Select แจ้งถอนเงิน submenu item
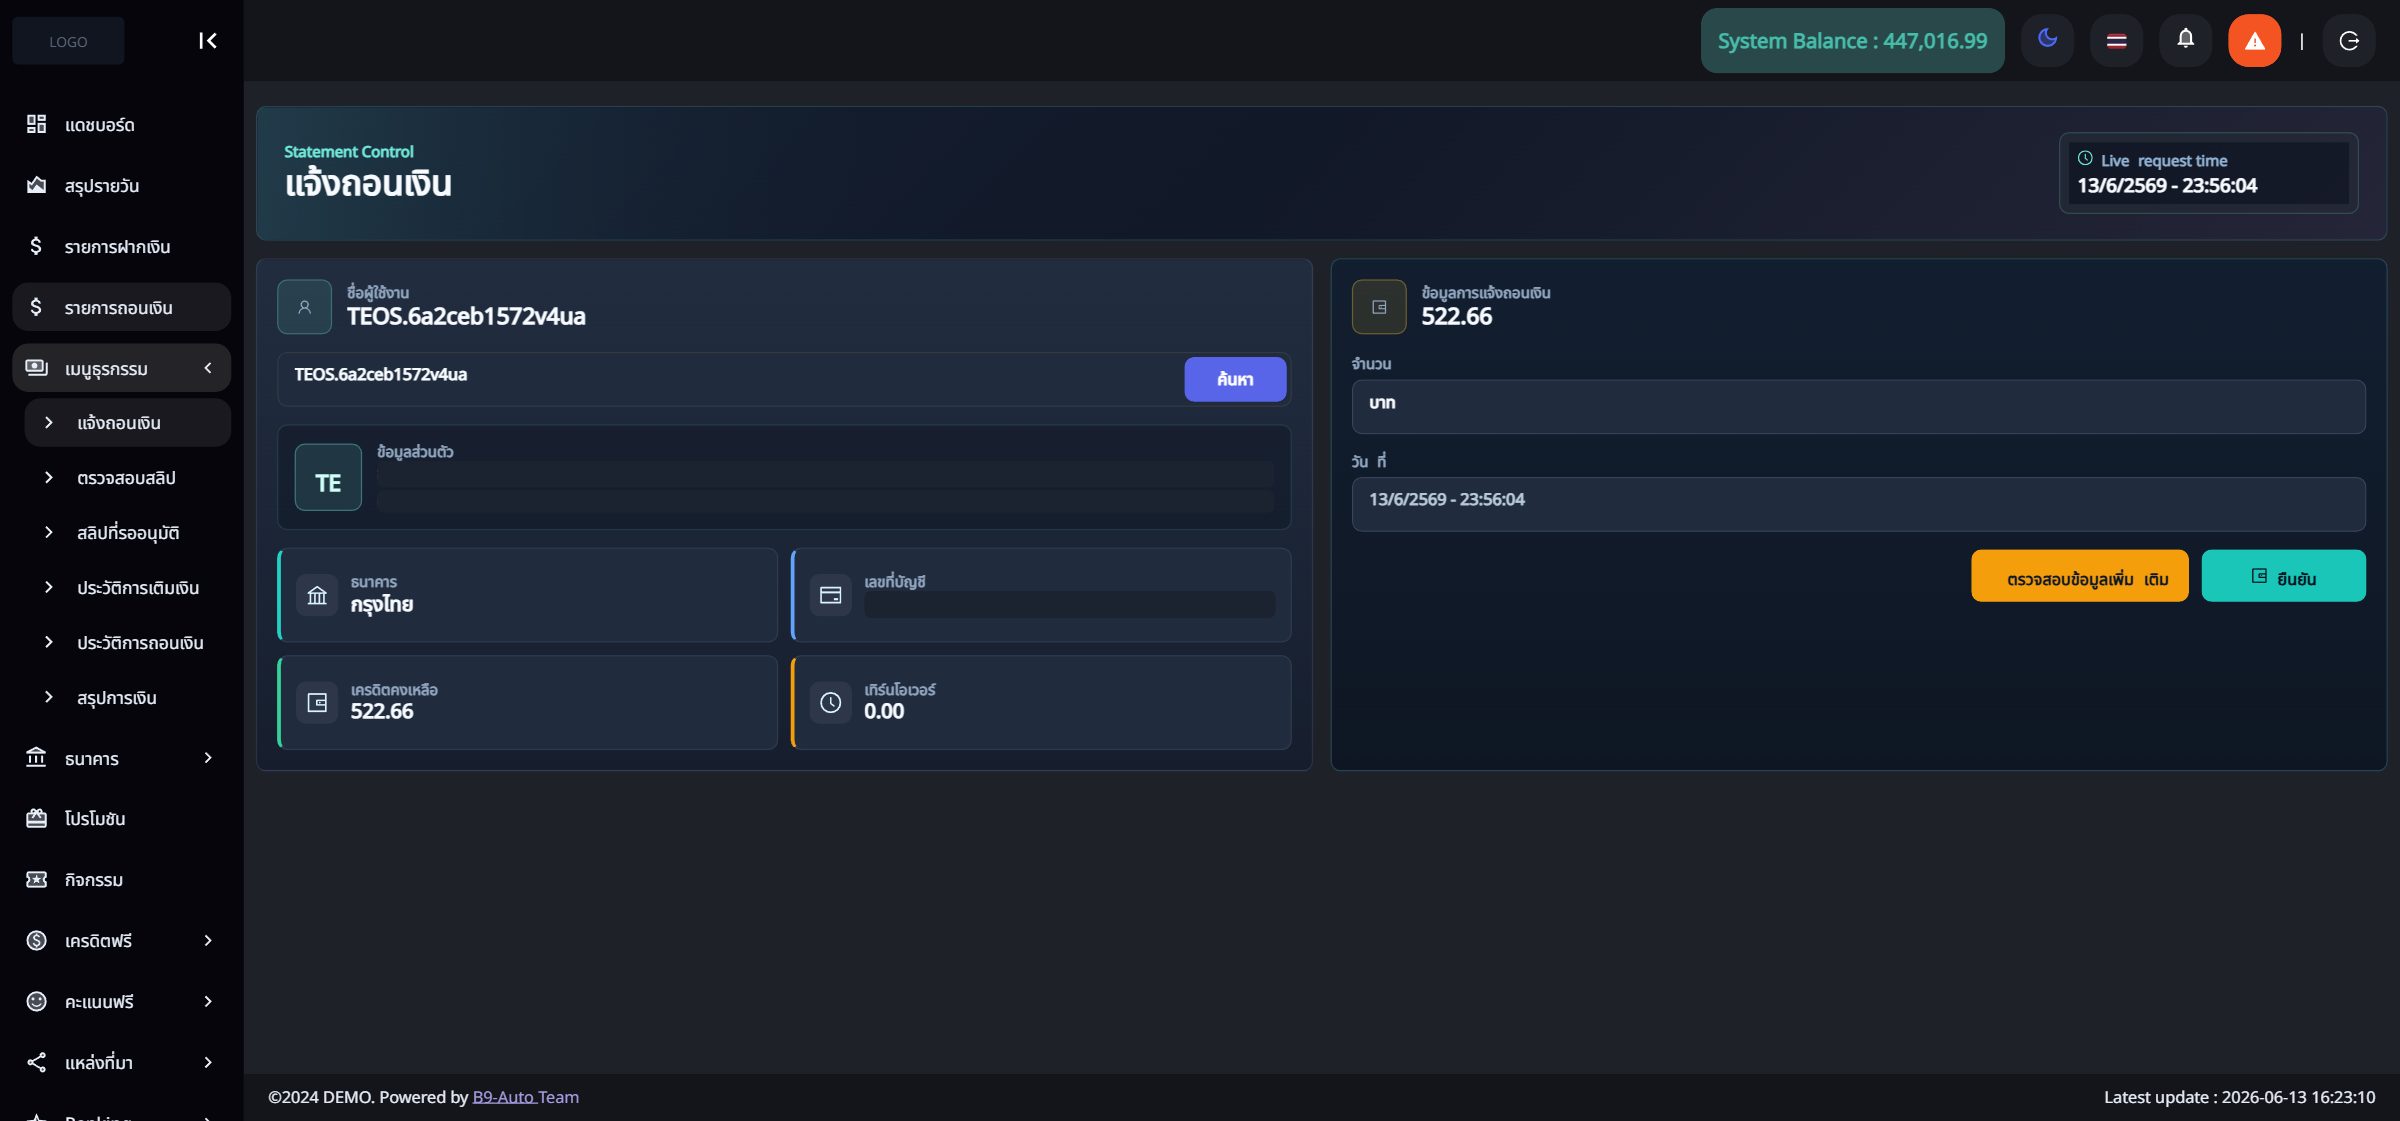Viewport: 2400px width, 1121px height. pos(127,422)
